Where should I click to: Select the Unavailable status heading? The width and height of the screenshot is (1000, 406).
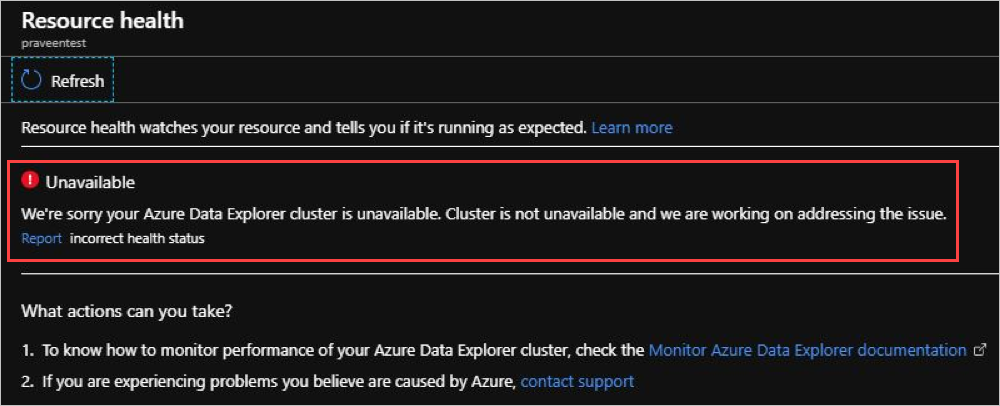tap(90, 182)
